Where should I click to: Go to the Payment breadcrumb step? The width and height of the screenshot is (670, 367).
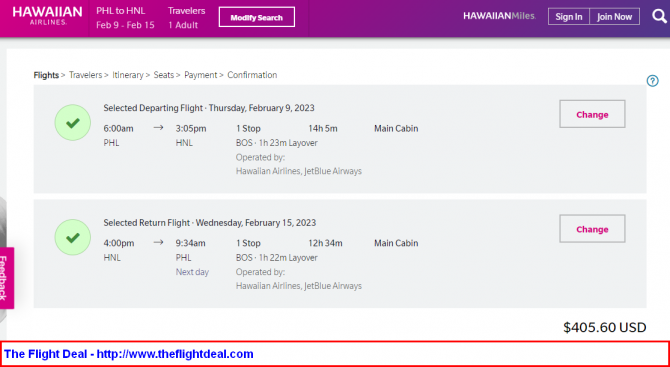pos(201,75)
